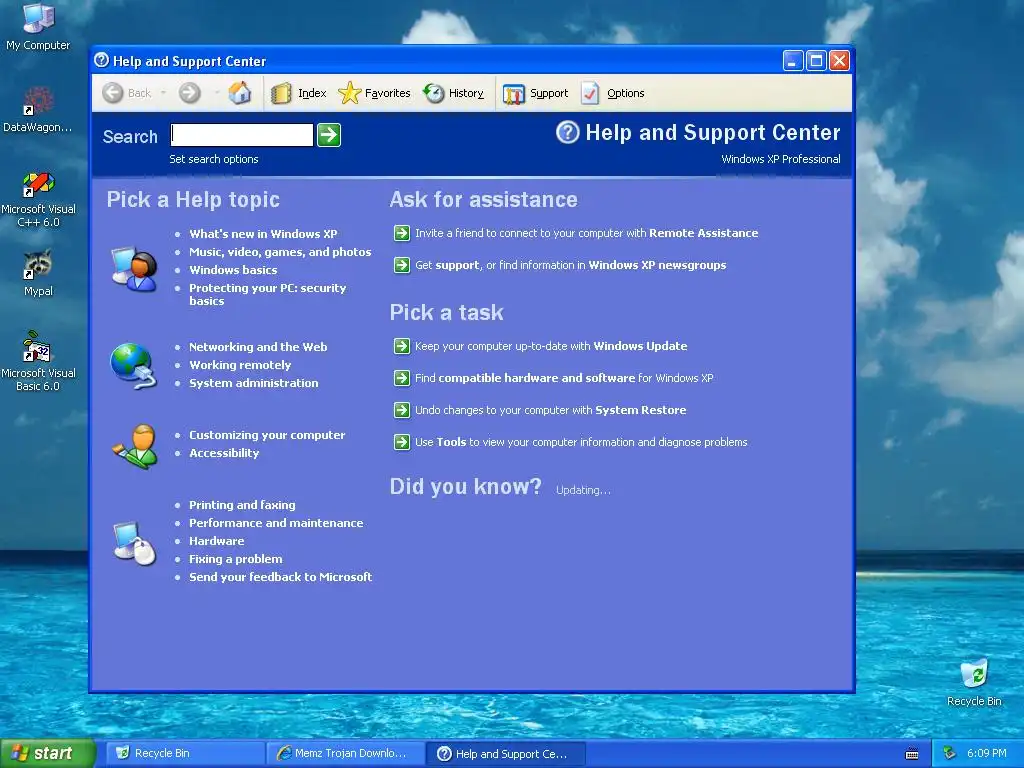Open System administration topic

point(253,383)
